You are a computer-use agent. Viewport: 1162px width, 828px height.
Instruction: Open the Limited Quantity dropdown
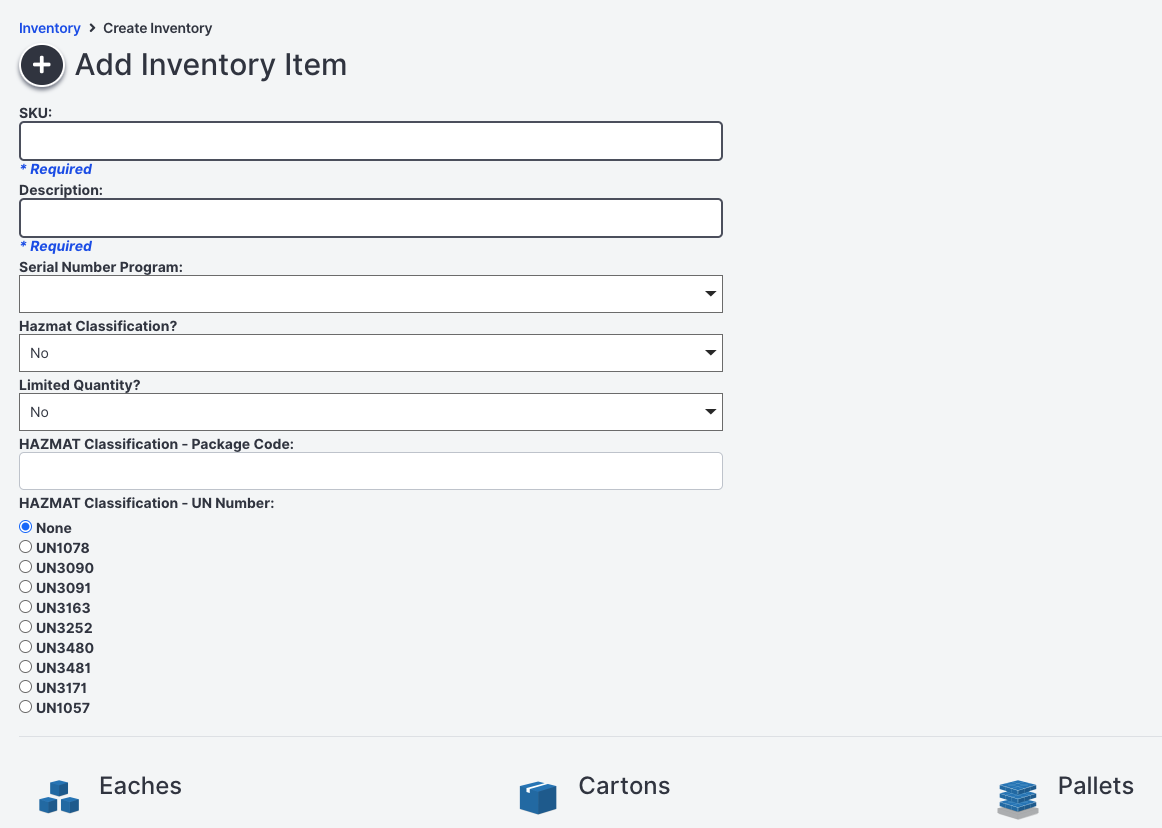coord(370,412)
